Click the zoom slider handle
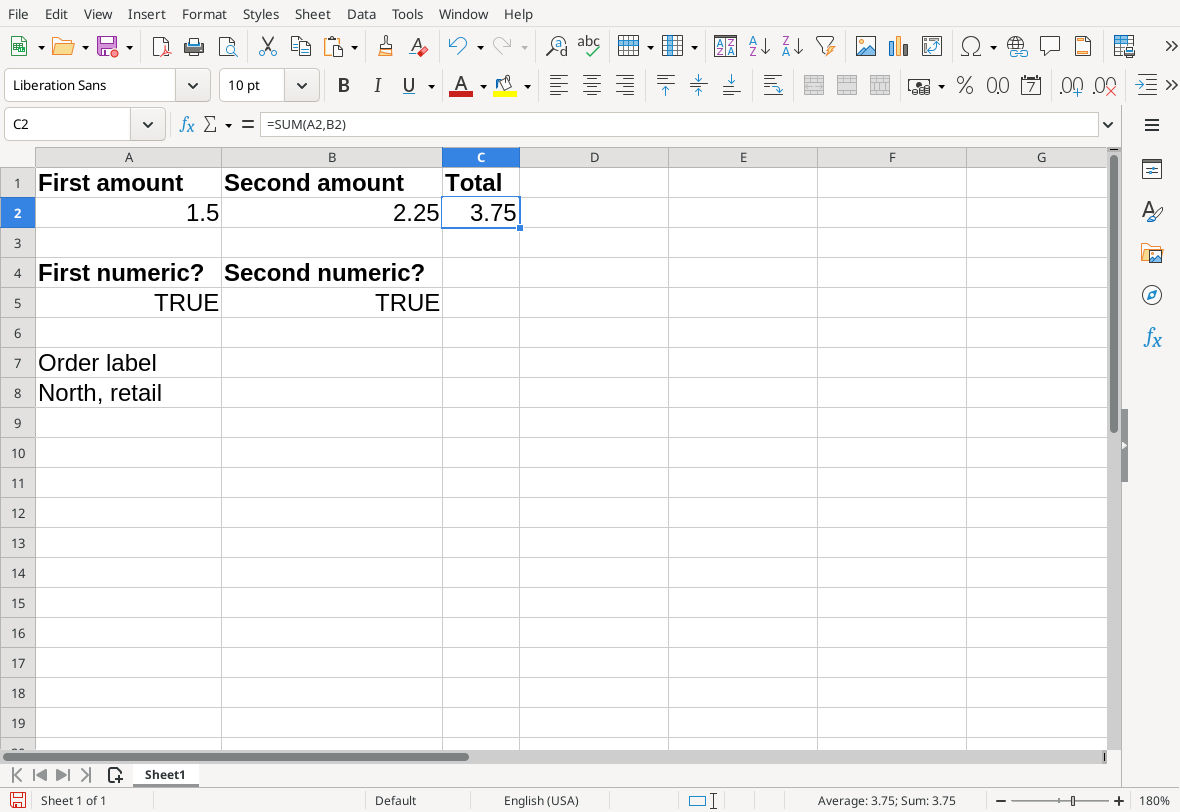Viewport: 1180px width, 812px height. [x=1073, y=801]
